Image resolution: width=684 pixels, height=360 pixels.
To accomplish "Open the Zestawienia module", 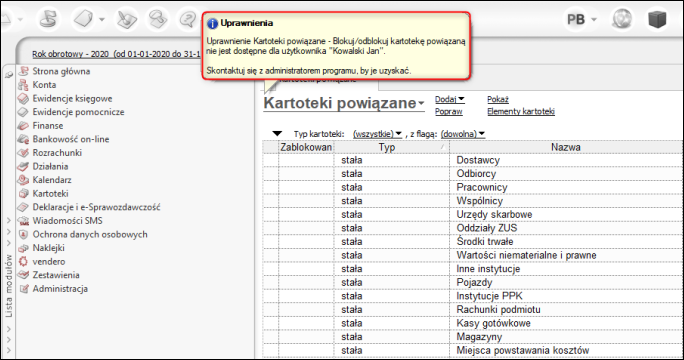I will click(56, 275).
